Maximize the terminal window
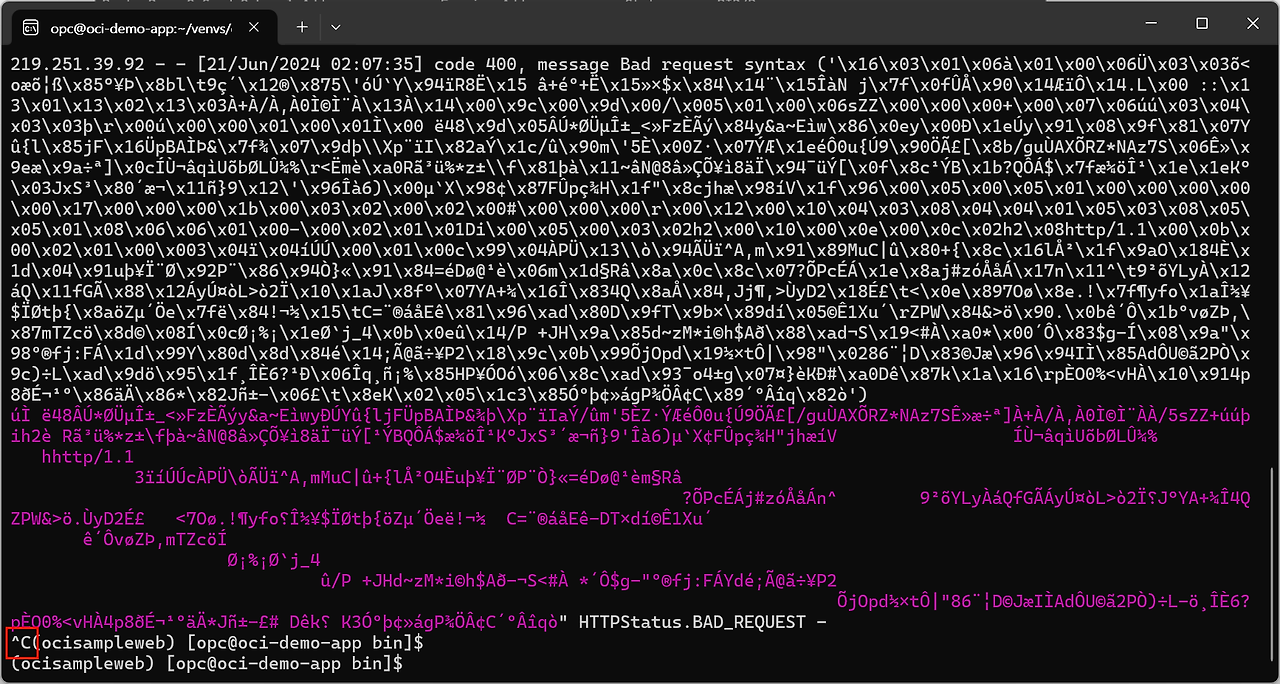1280x684 pixels. (1202, 24)
